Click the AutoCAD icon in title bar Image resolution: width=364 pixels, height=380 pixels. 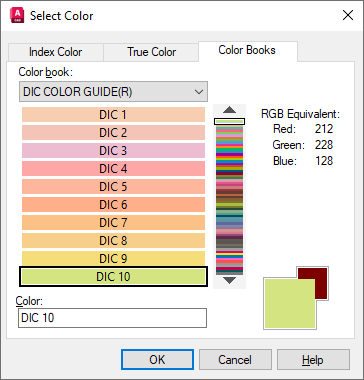click(x=17, y=16)
